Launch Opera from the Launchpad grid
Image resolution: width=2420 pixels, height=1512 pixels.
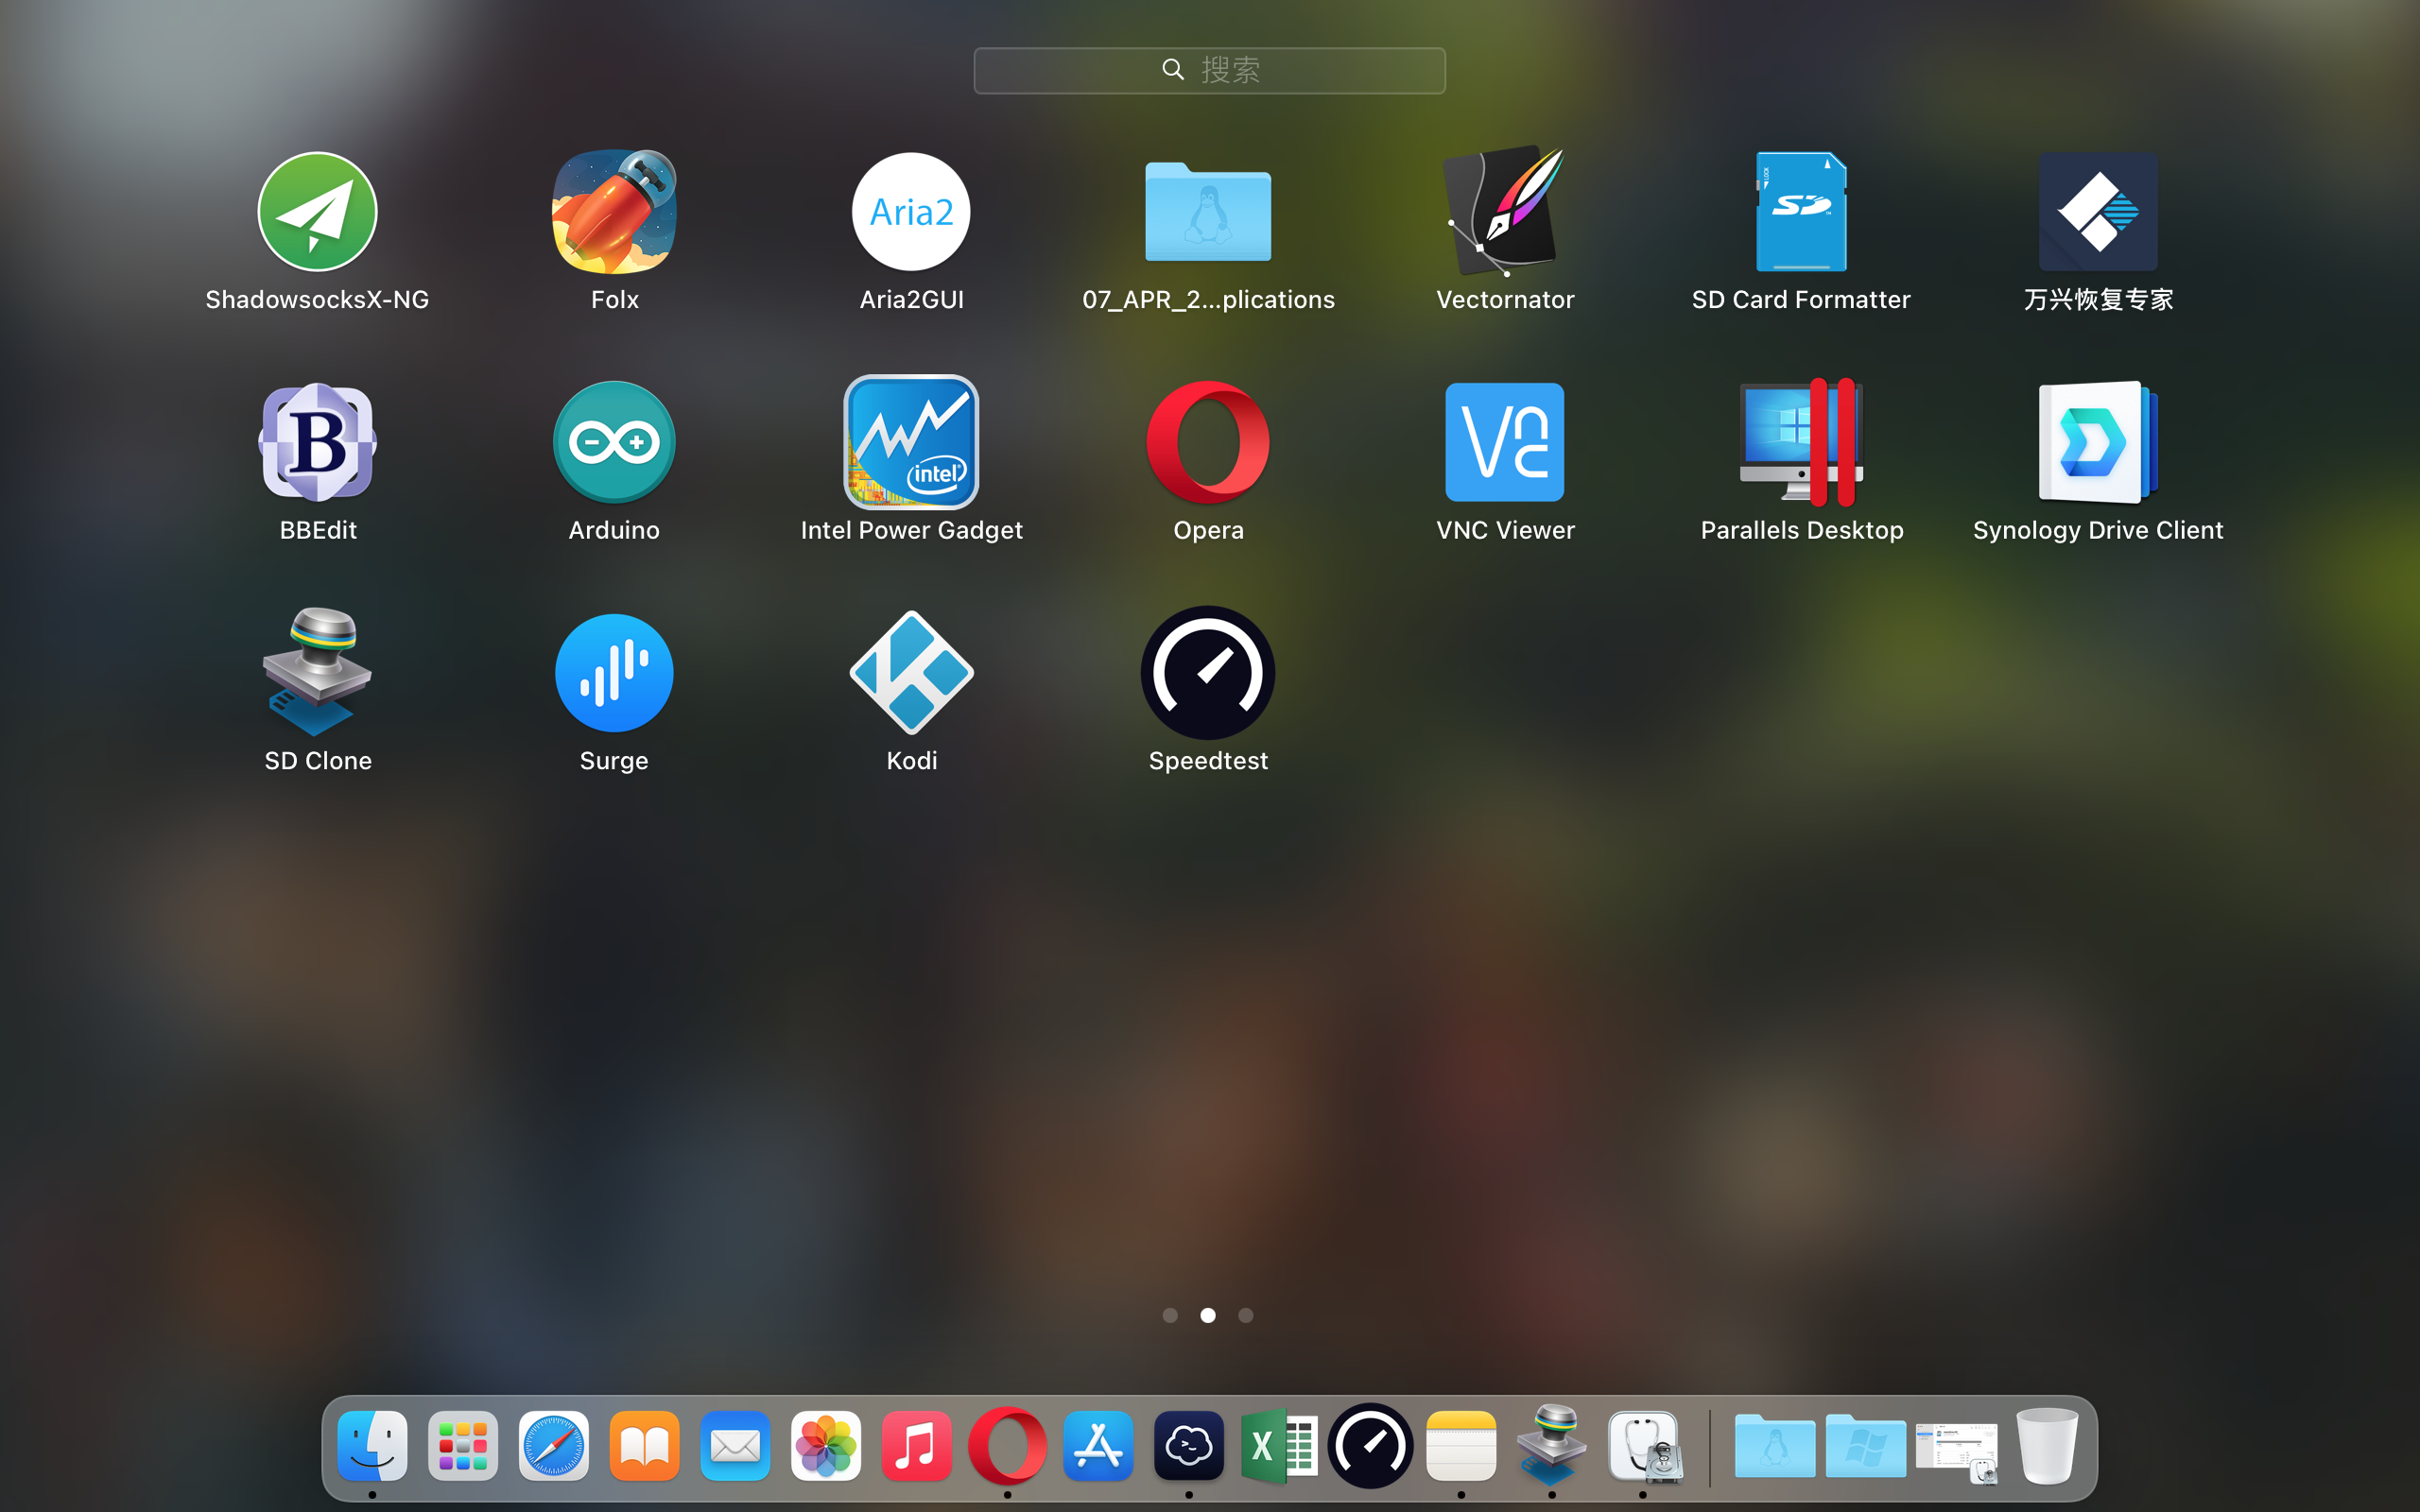click(1208, 442)
